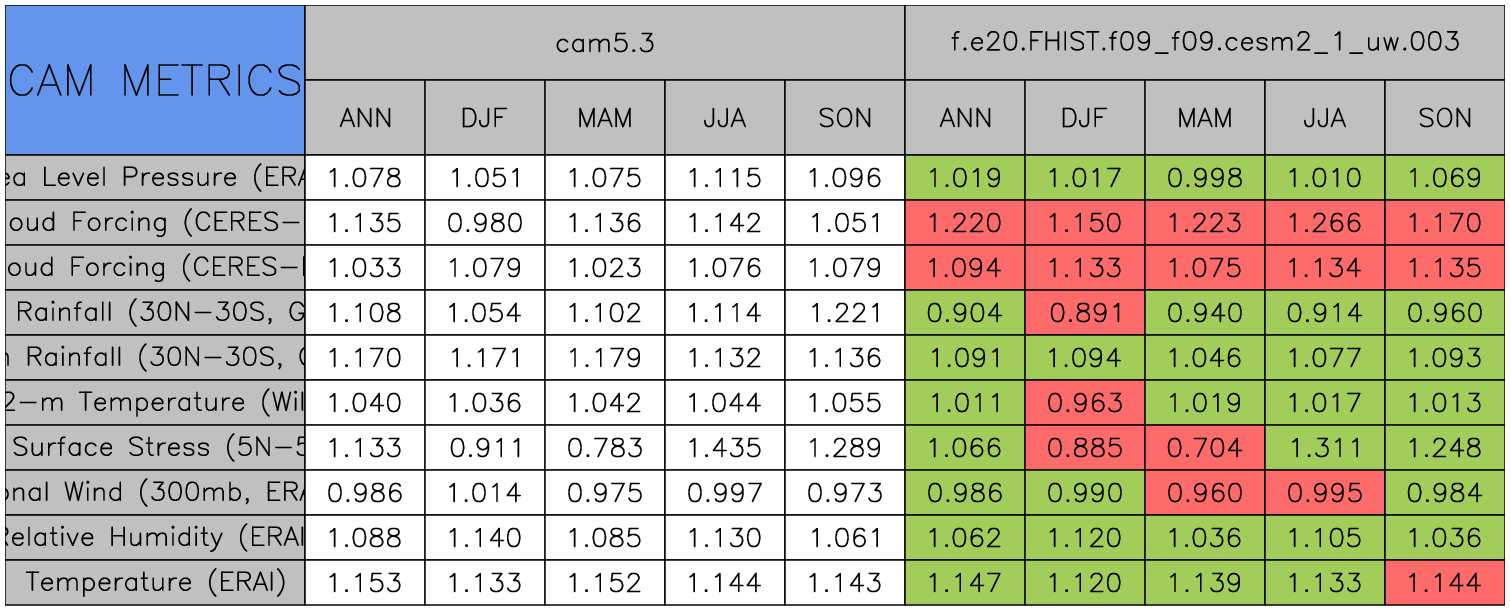Click the DJF column header under cam5.3

485,118
